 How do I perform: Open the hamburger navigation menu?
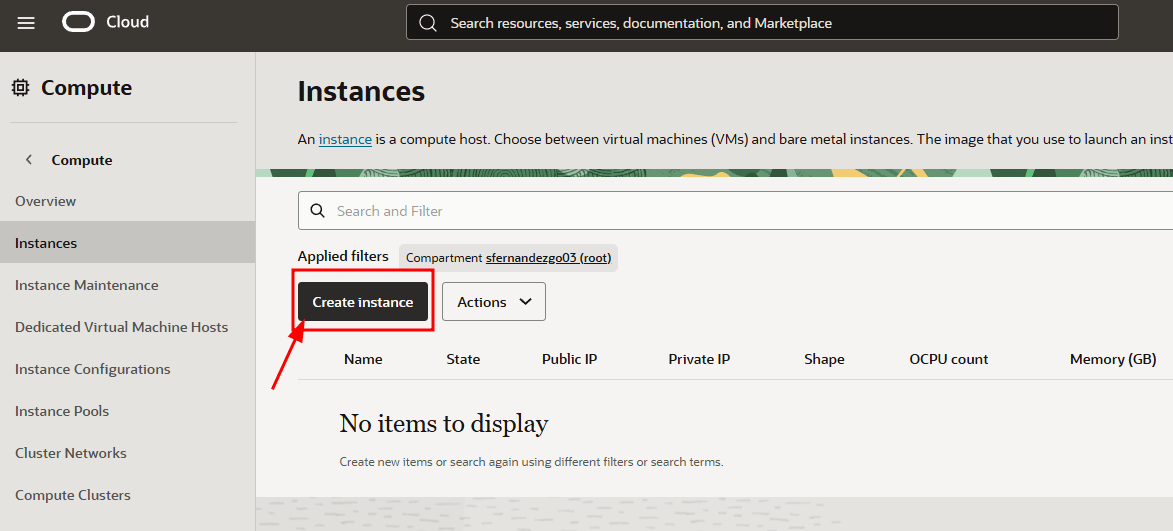tap(26, 23)
